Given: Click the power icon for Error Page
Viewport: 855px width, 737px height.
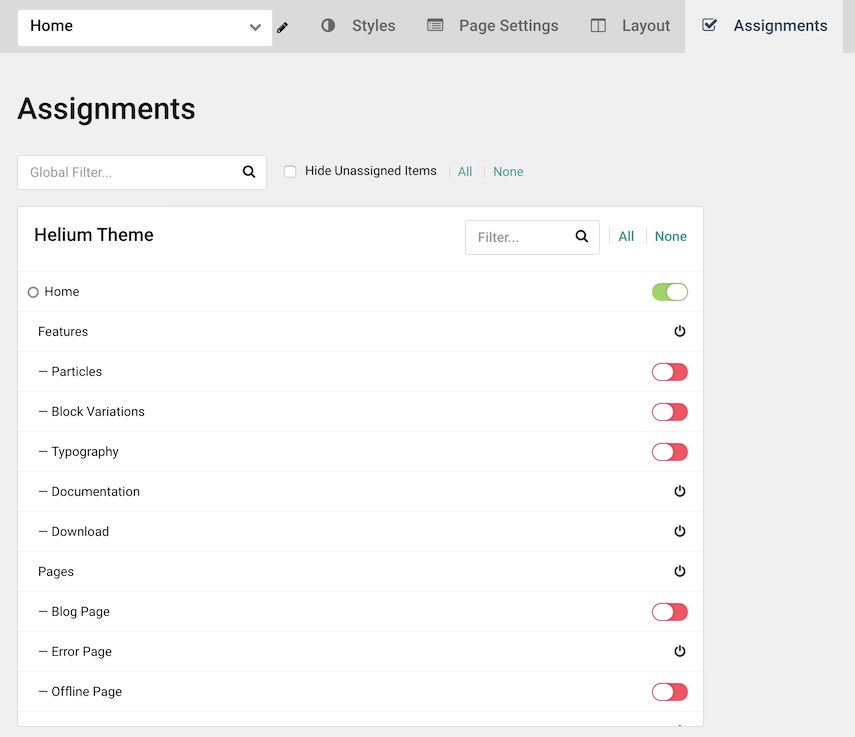Looking at the screenshot, I should coord(680,651).
